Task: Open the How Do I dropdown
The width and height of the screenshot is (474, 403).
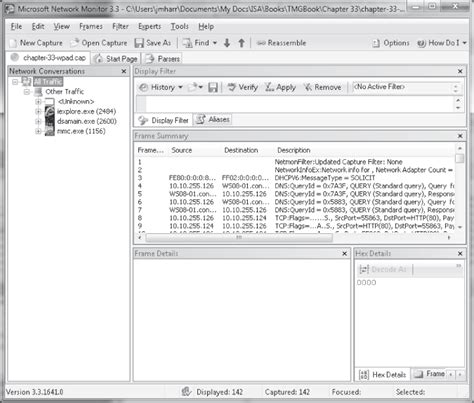Action: (442, 43)
